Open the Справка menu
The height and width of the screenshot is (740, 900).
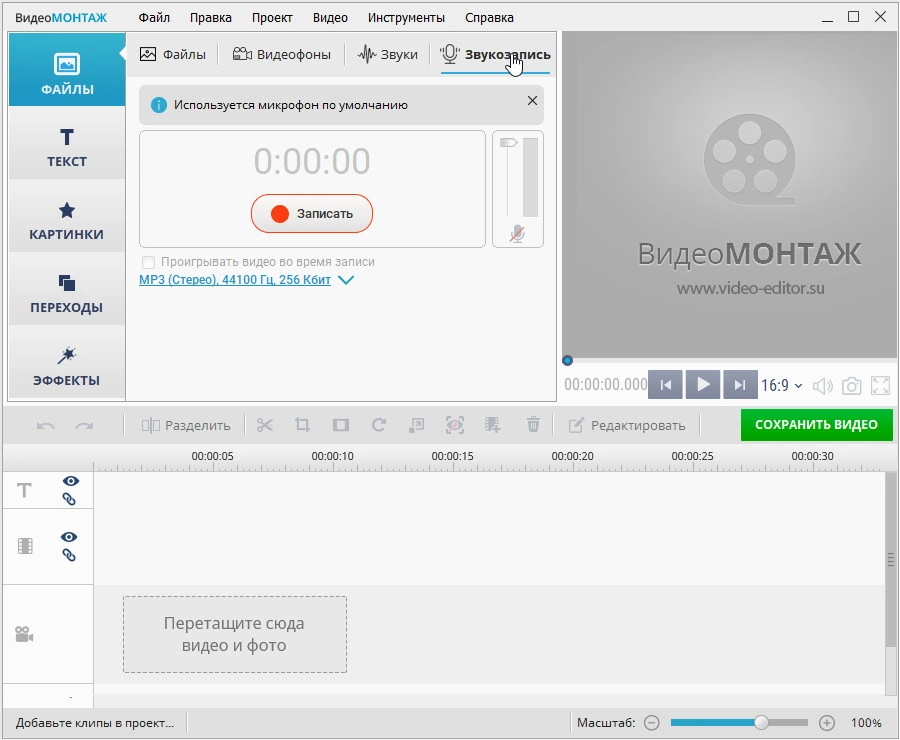(489, 18)
